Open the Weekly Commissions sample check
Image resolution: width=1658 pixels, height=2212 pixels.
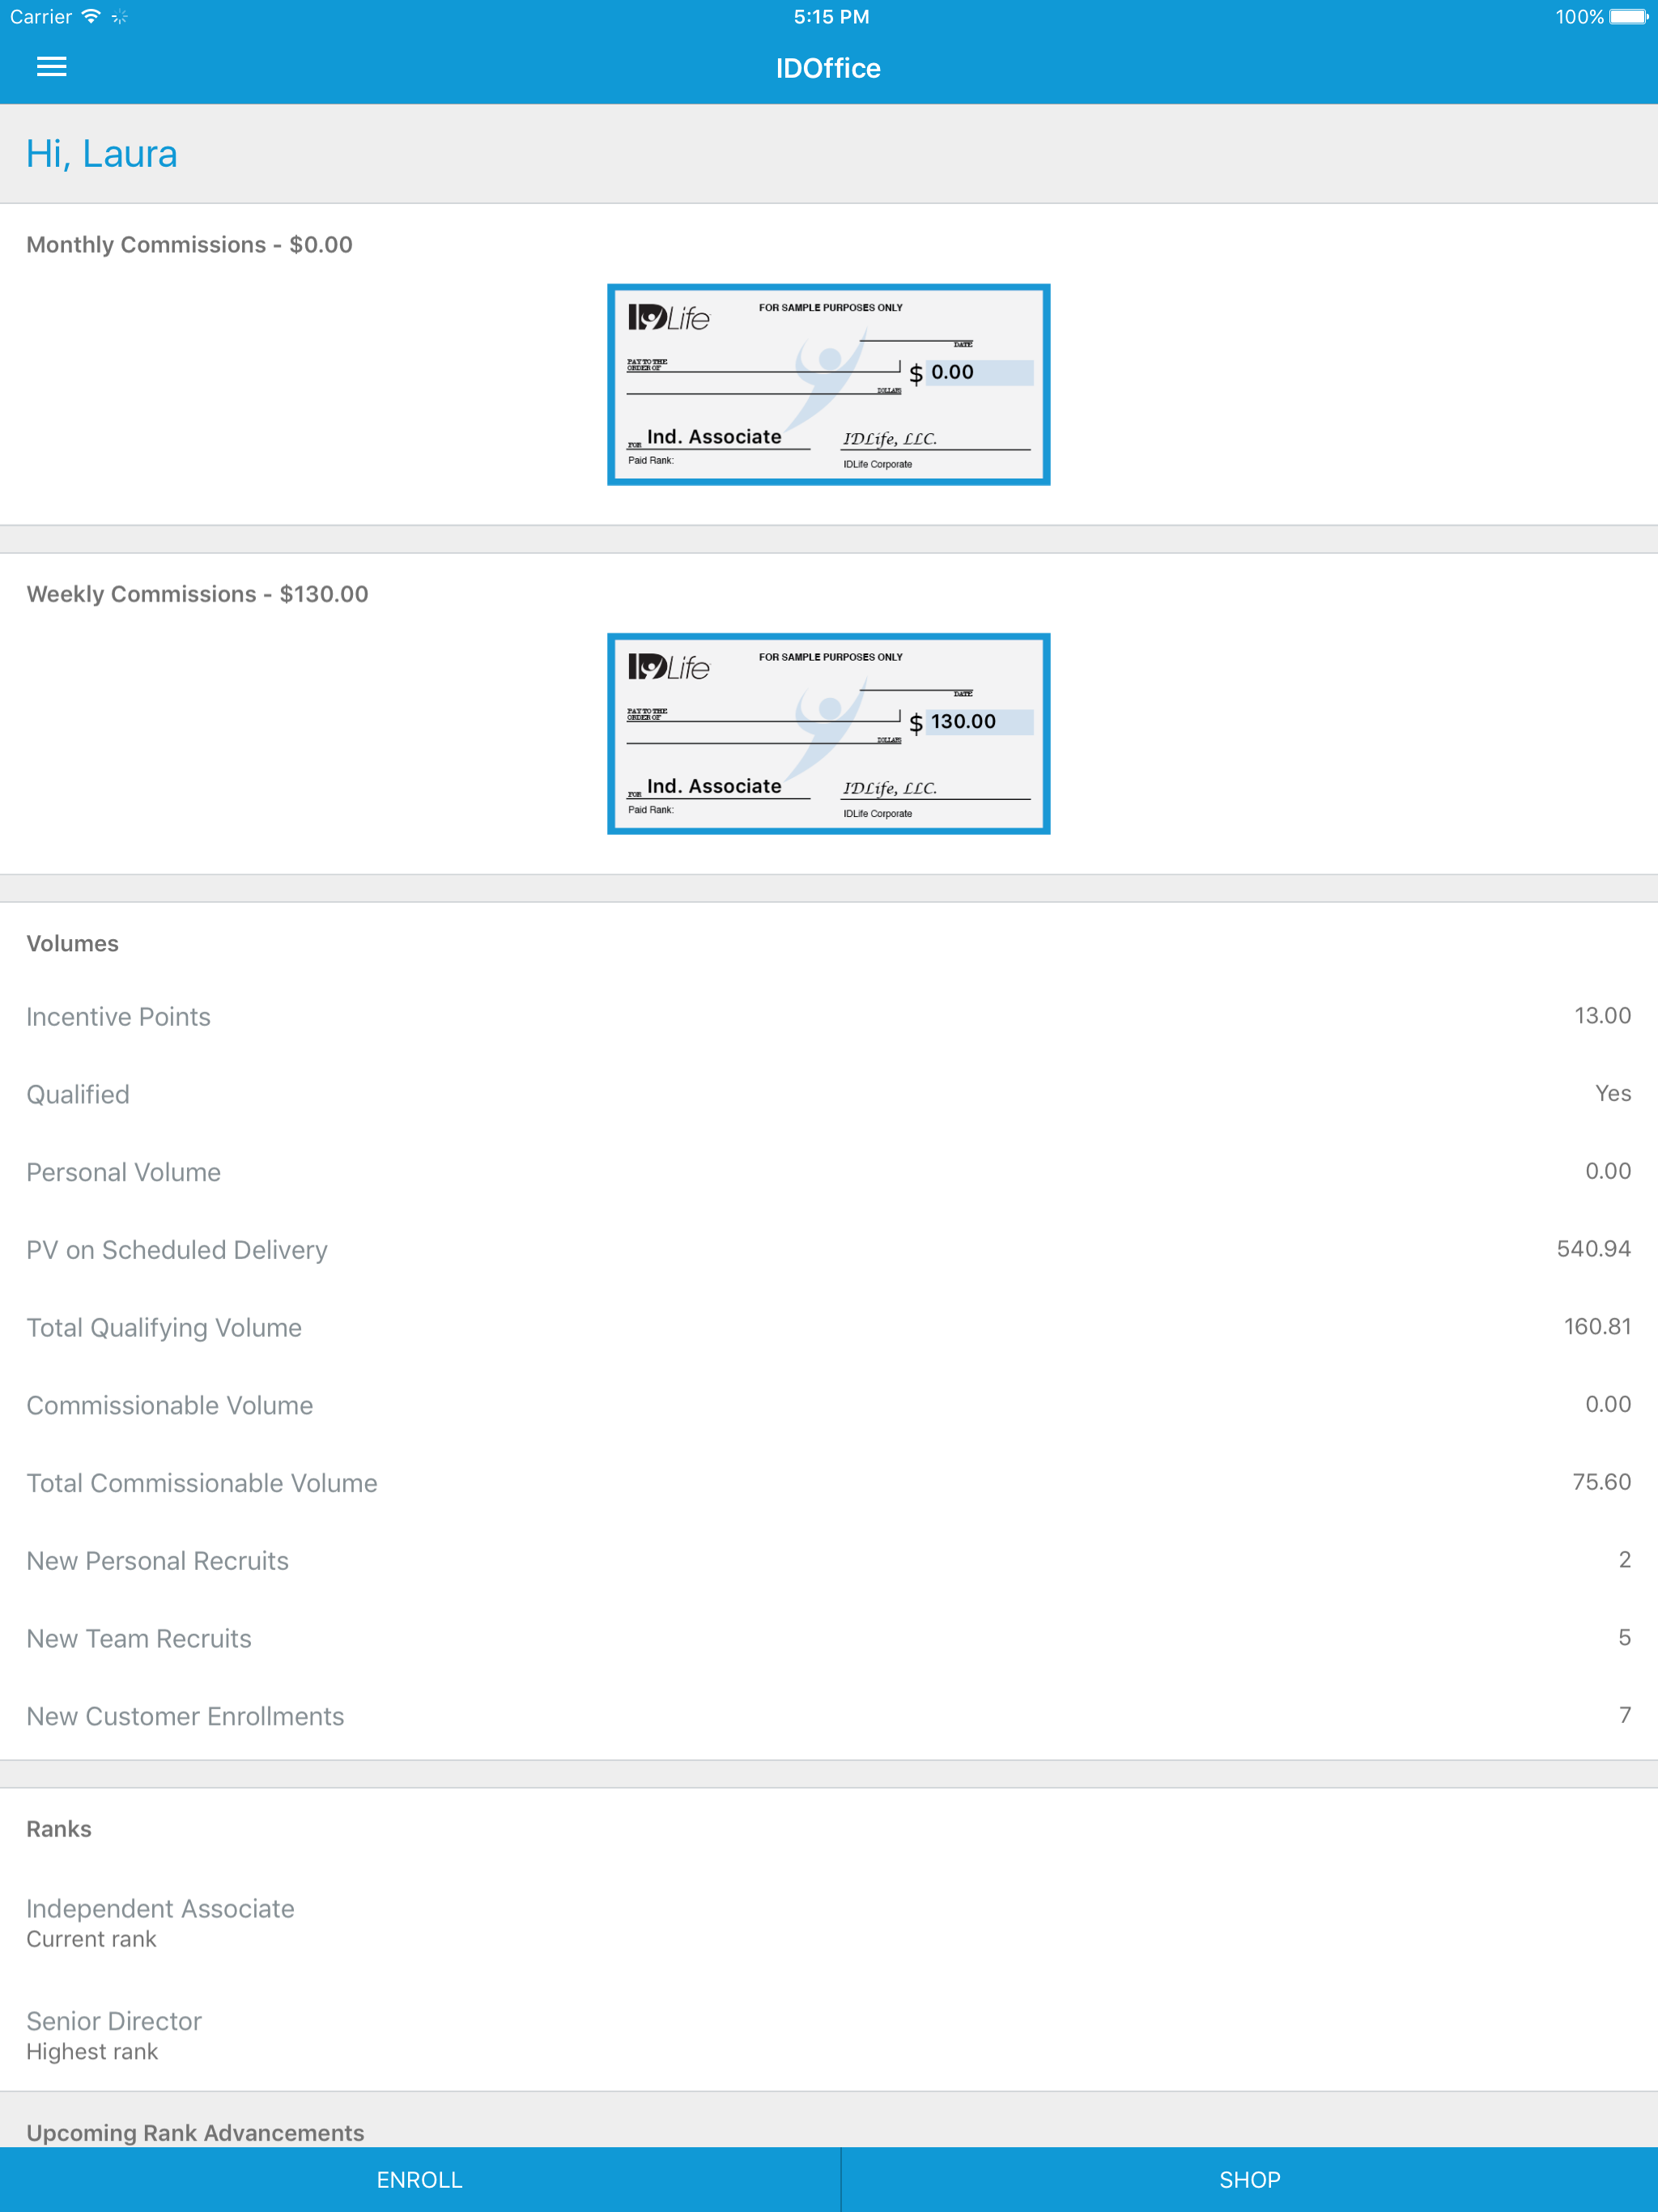(828, 733)
